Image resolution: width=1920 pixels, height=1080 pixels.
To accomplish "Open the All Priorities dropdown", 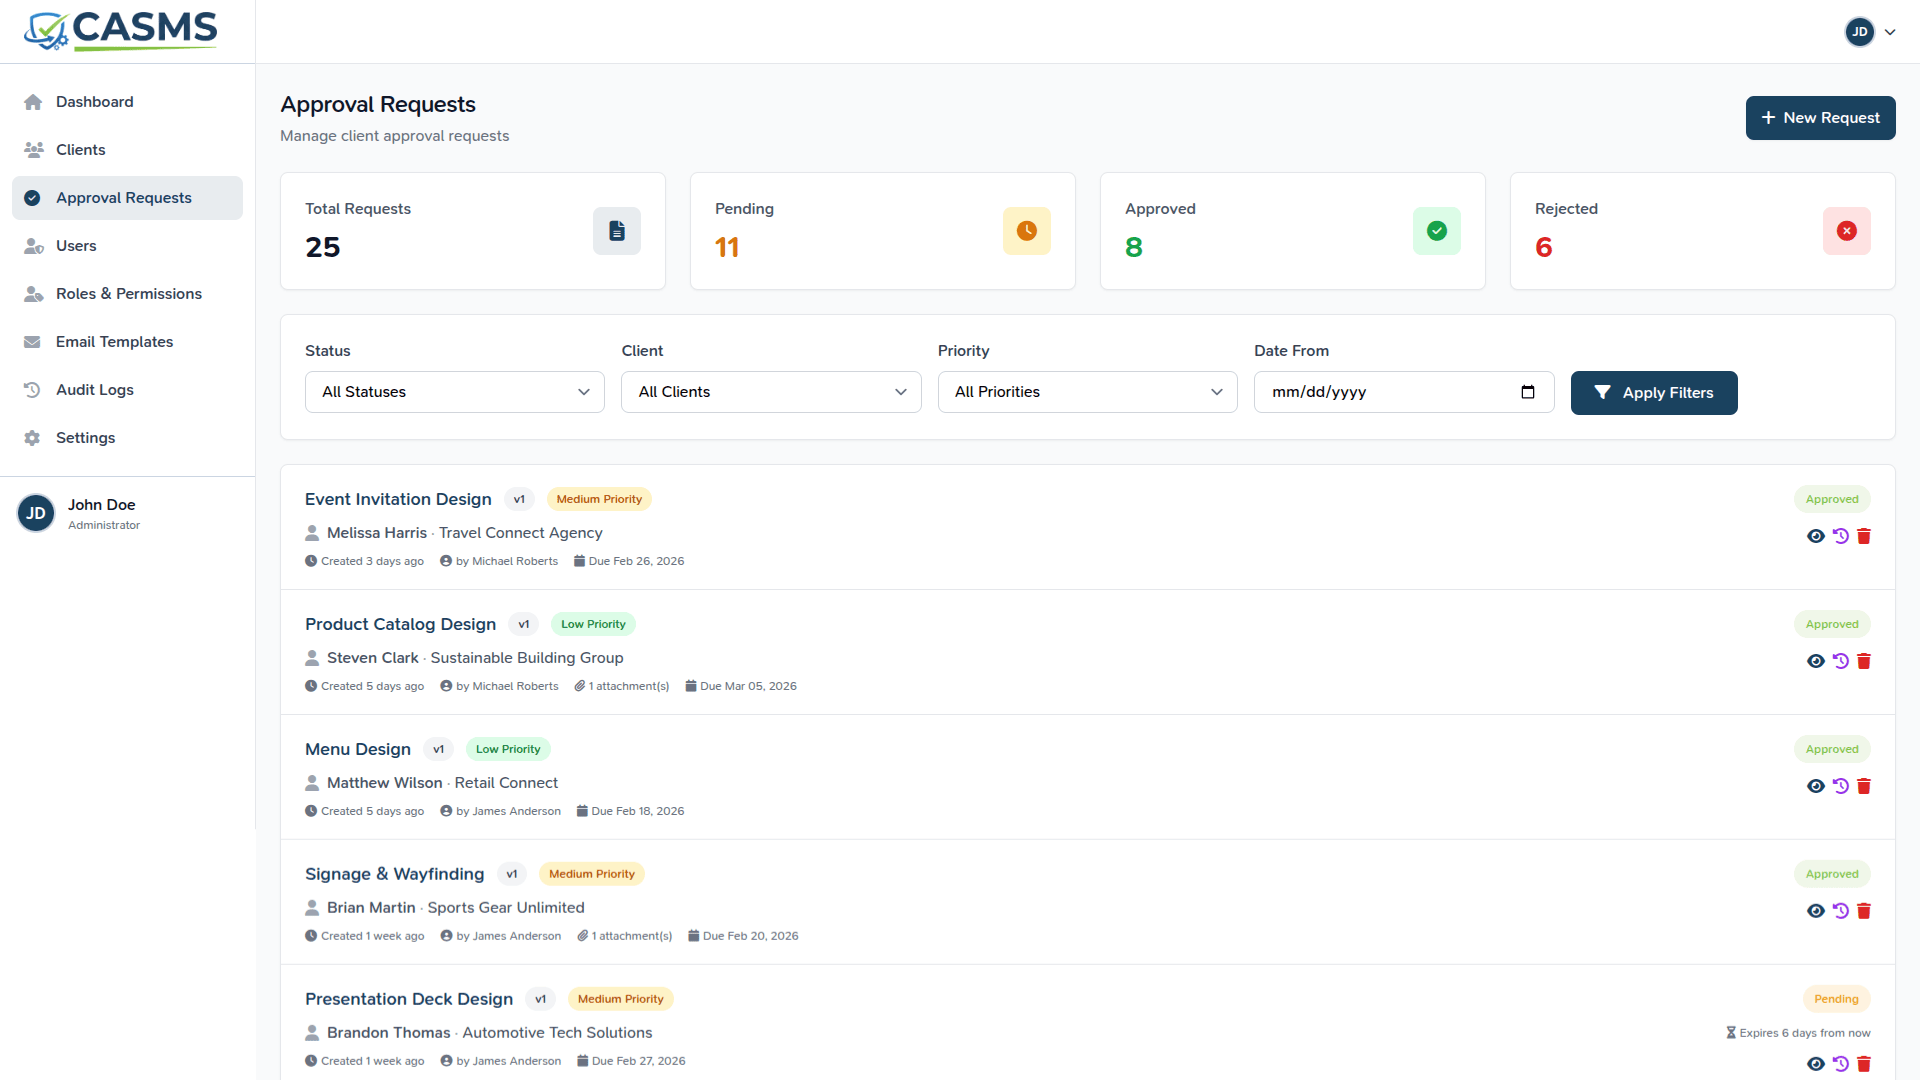I will pyautogui.click(x=1087, y=392).
